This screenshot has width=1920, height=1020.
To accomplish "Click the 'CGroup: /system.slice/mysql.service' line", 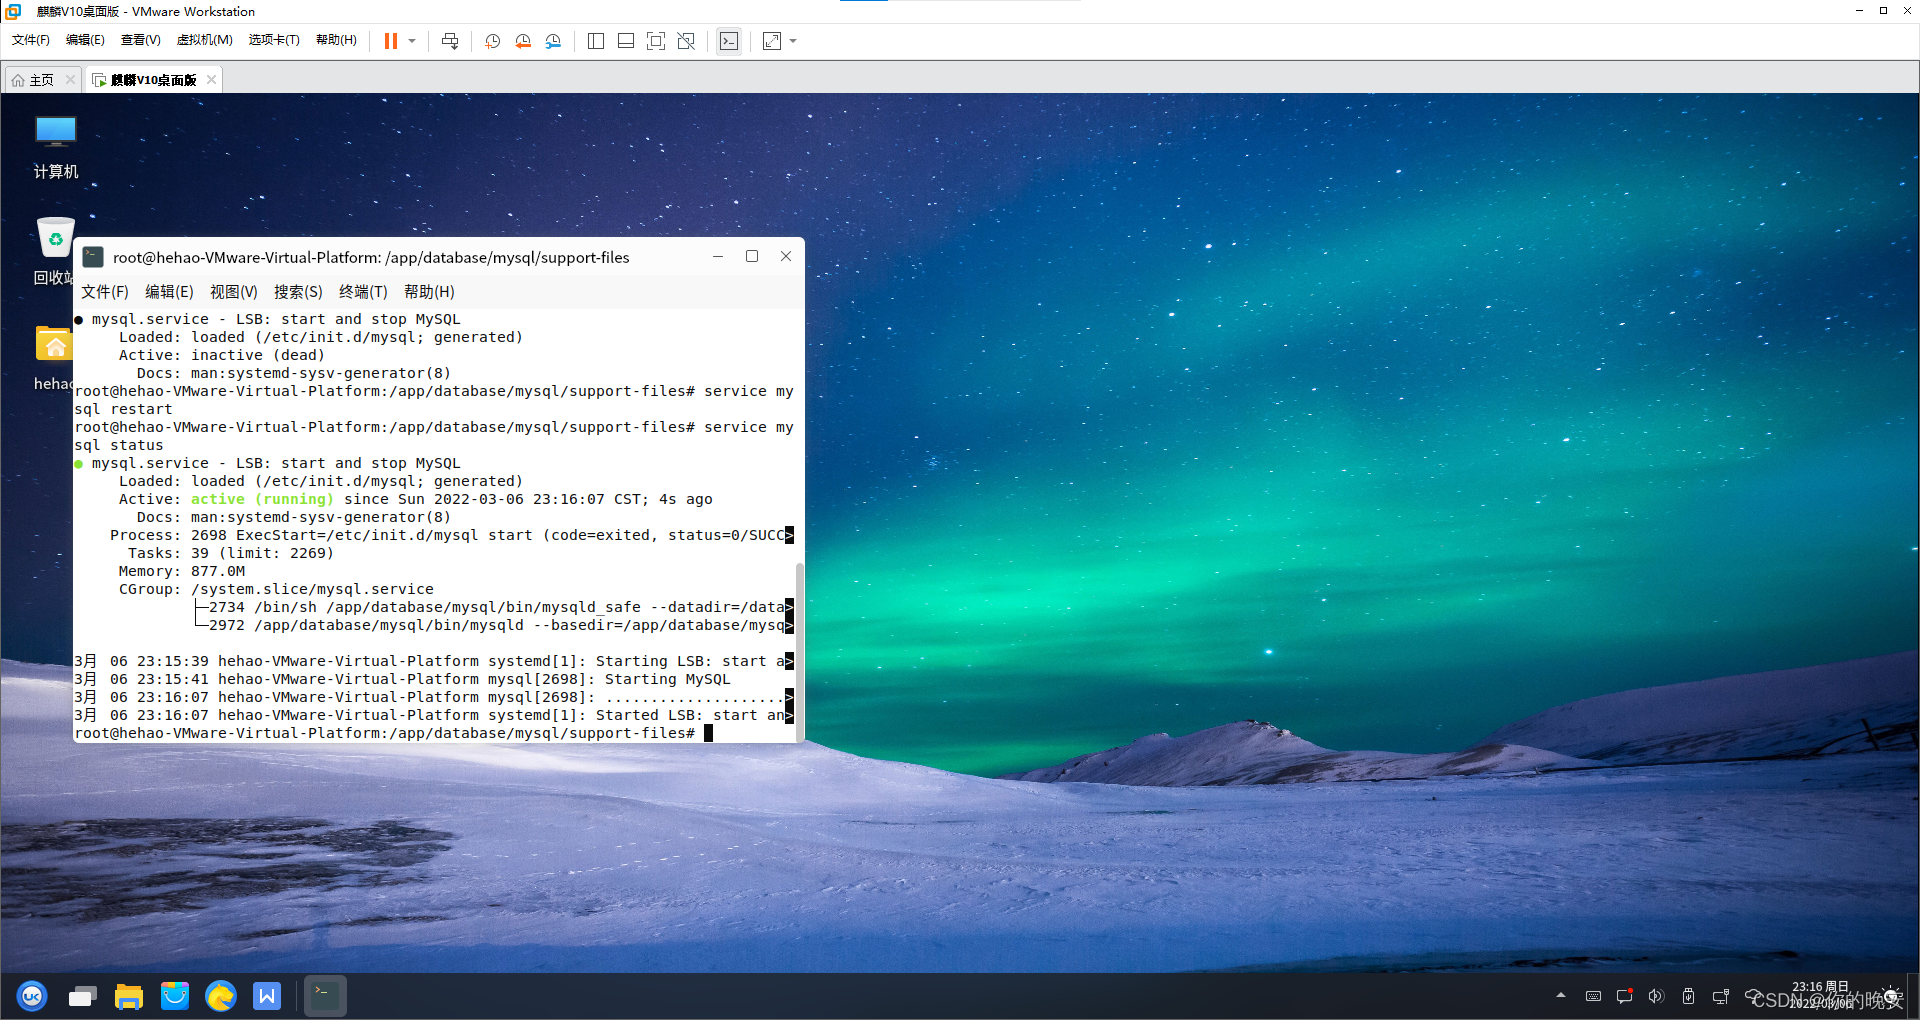I will pyautogui.click(x=276, y=589).
